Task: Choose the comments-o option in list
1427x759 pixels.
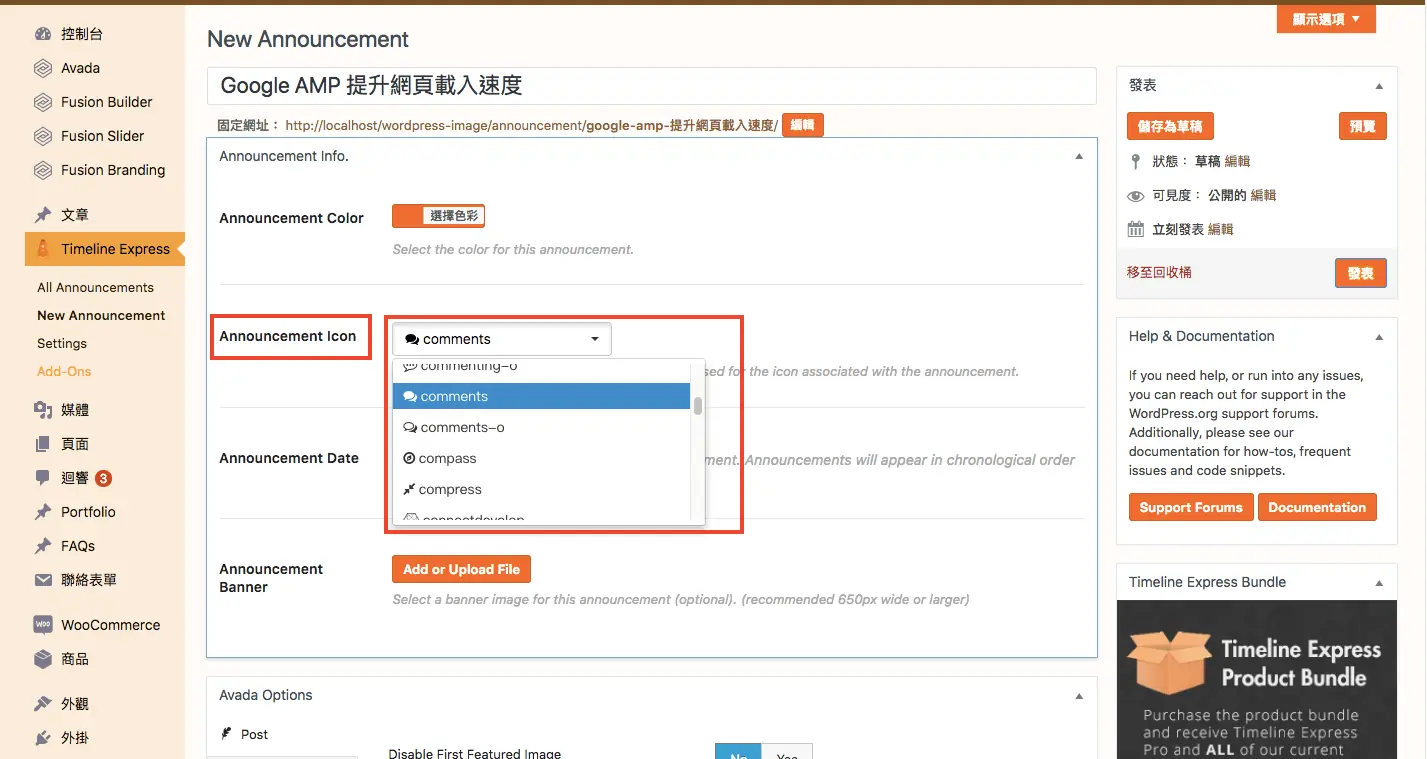Action: pos(541,427)
